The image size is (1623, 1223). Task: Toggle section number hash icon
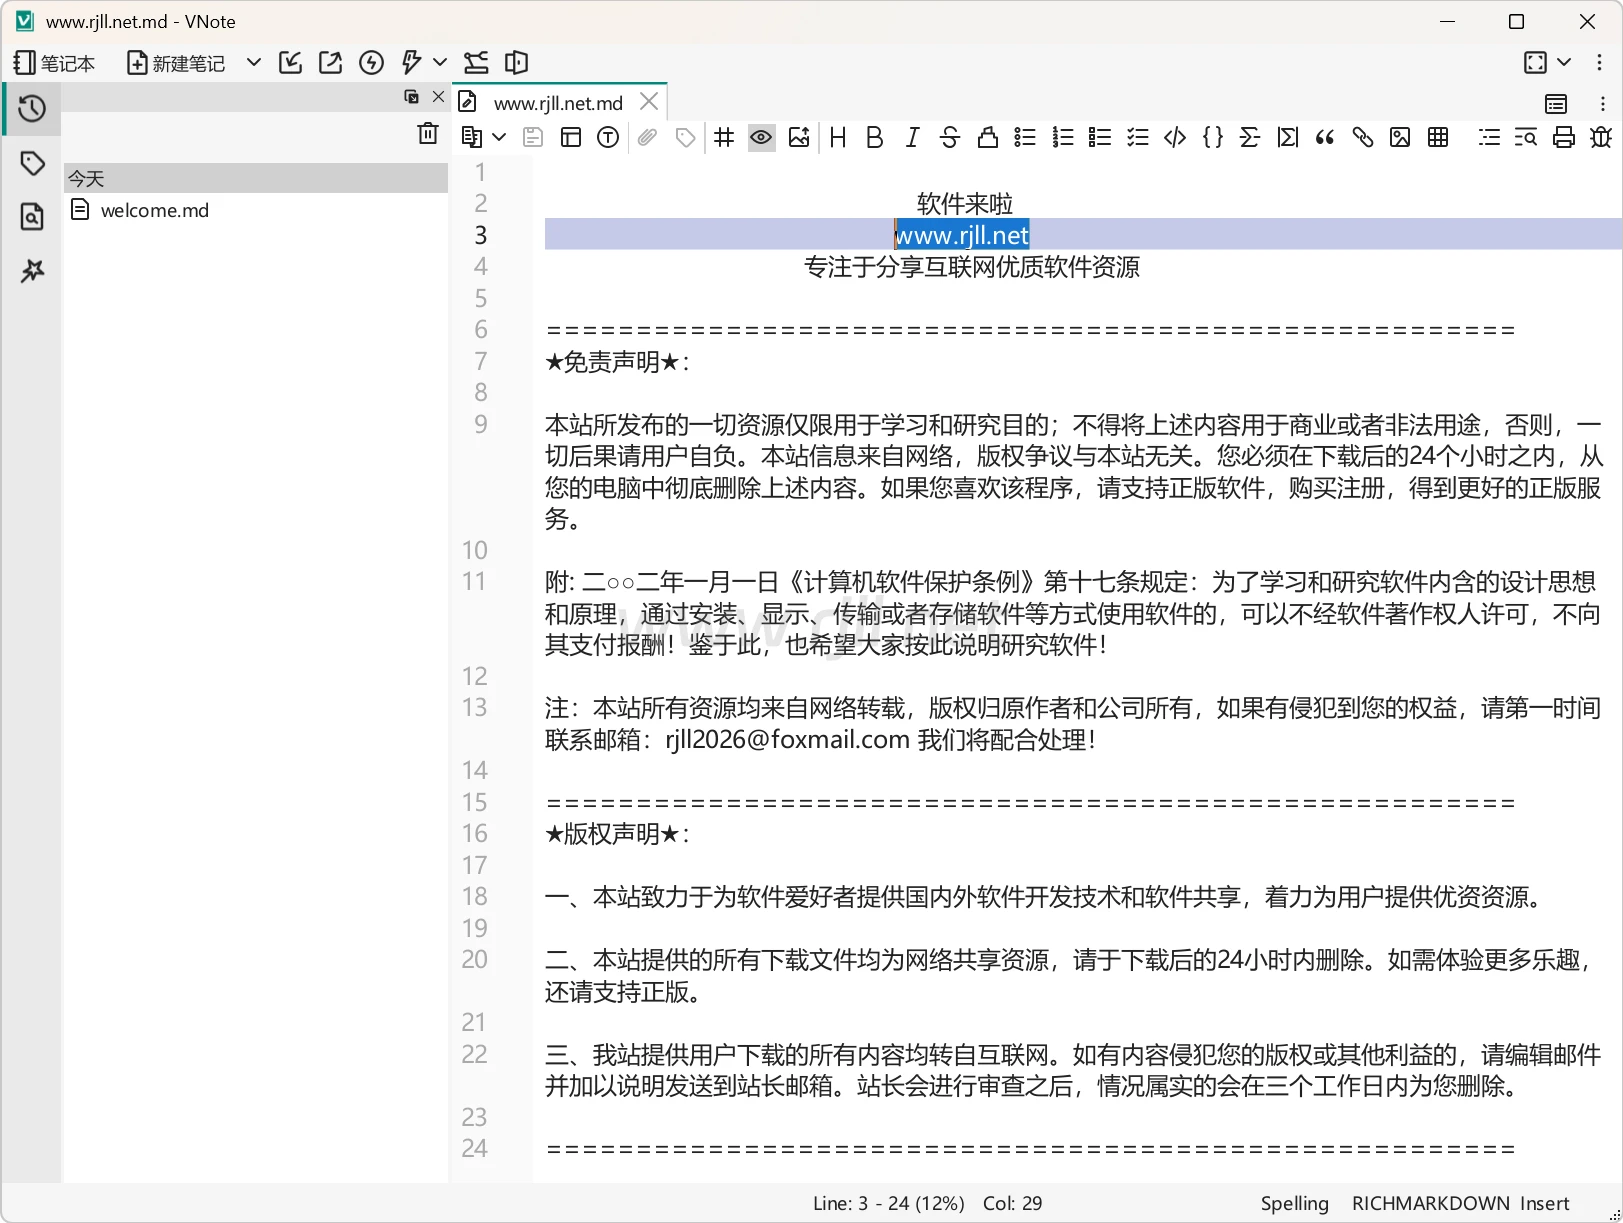tap(724, 138)
